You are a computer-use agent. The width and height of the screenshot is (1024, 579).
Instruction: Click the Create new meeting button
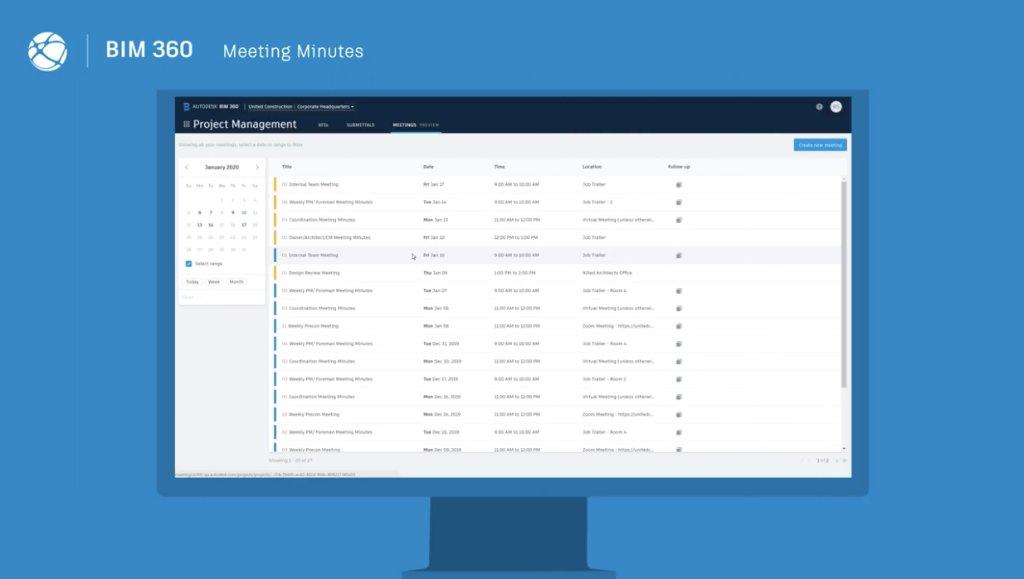pyautogui.click(x=820, y=145)
